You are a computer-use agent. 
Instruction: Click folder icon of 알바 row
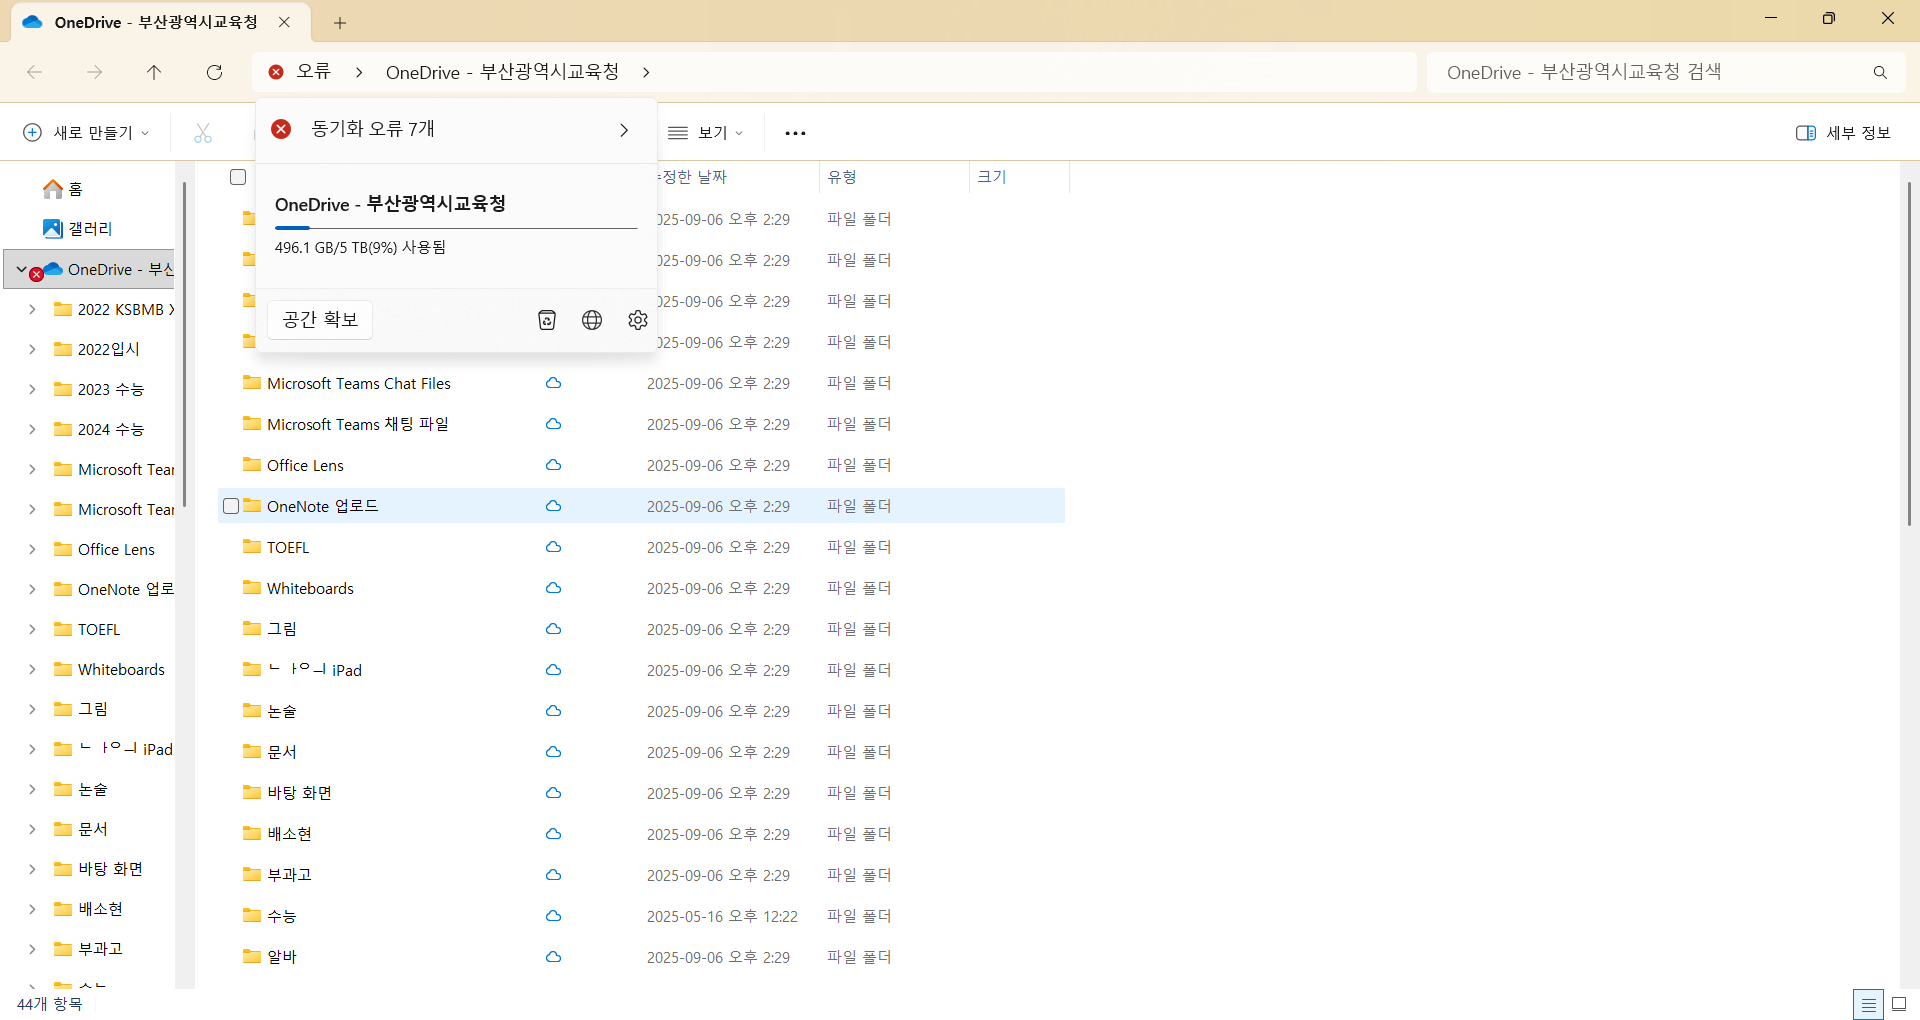click(252, 956)
